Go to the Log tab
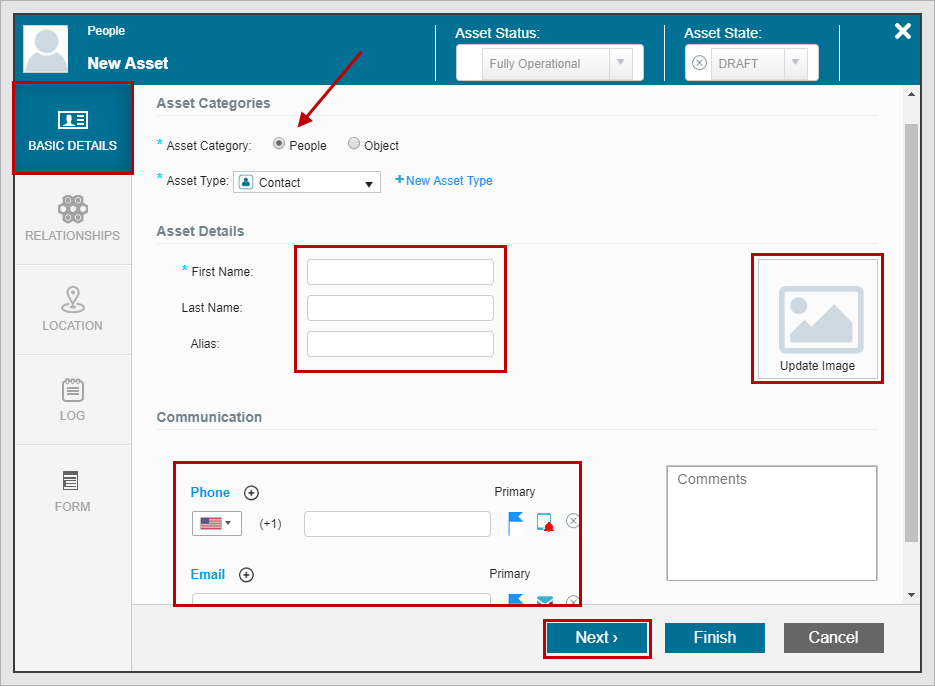Viewport: 935px width, 686px height. 72,399
